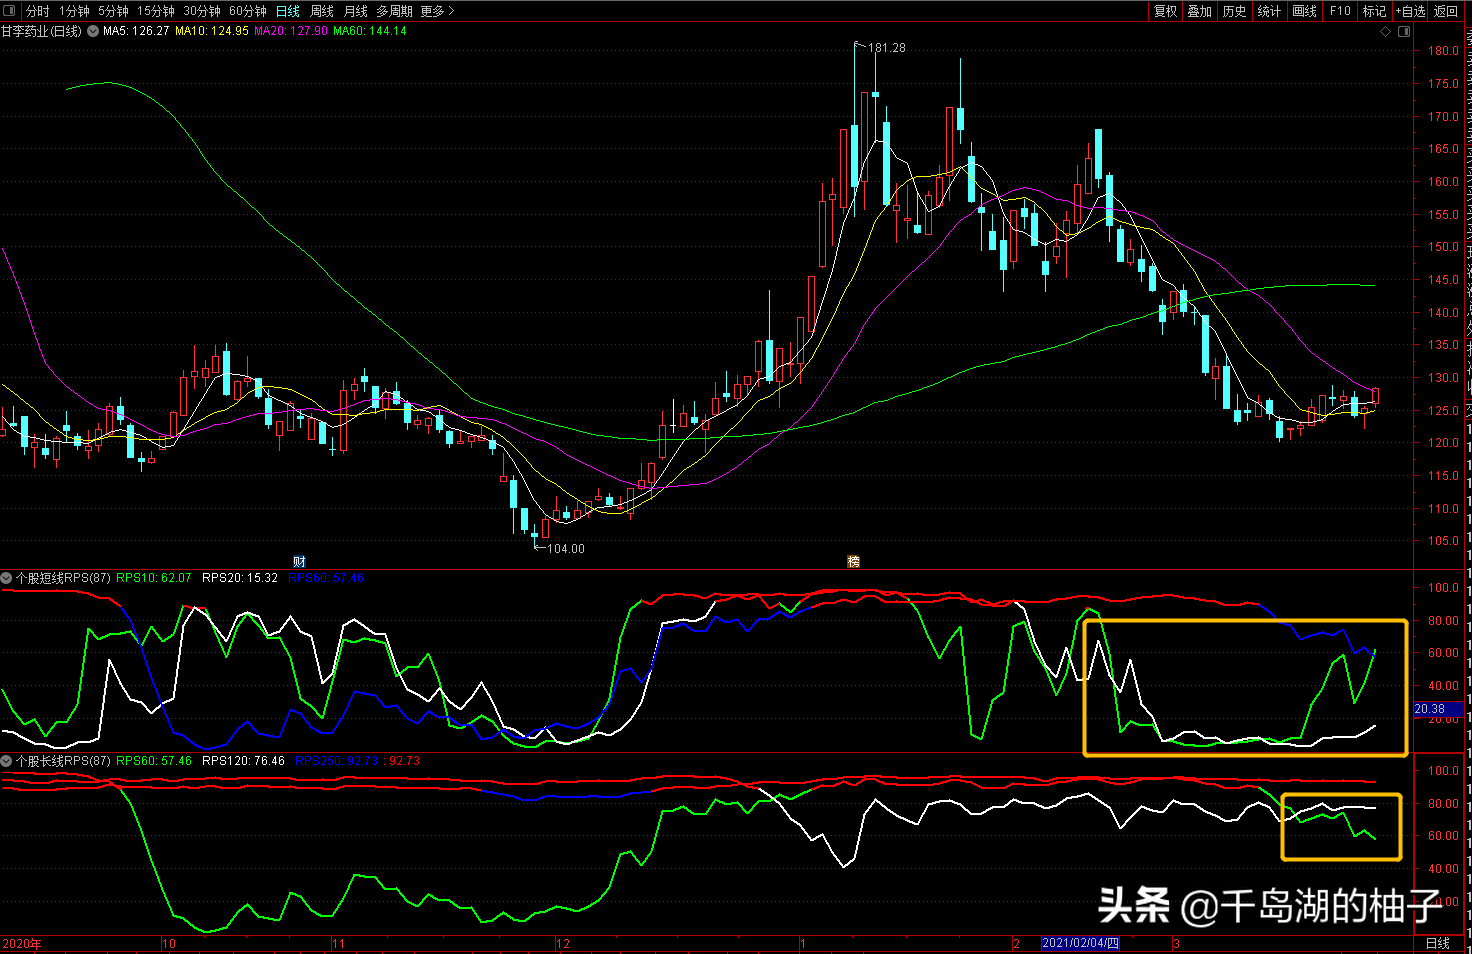The image size is (1472, 954).
Task: Toggle the right side panel icon
Action: (x=1404, y=31)
